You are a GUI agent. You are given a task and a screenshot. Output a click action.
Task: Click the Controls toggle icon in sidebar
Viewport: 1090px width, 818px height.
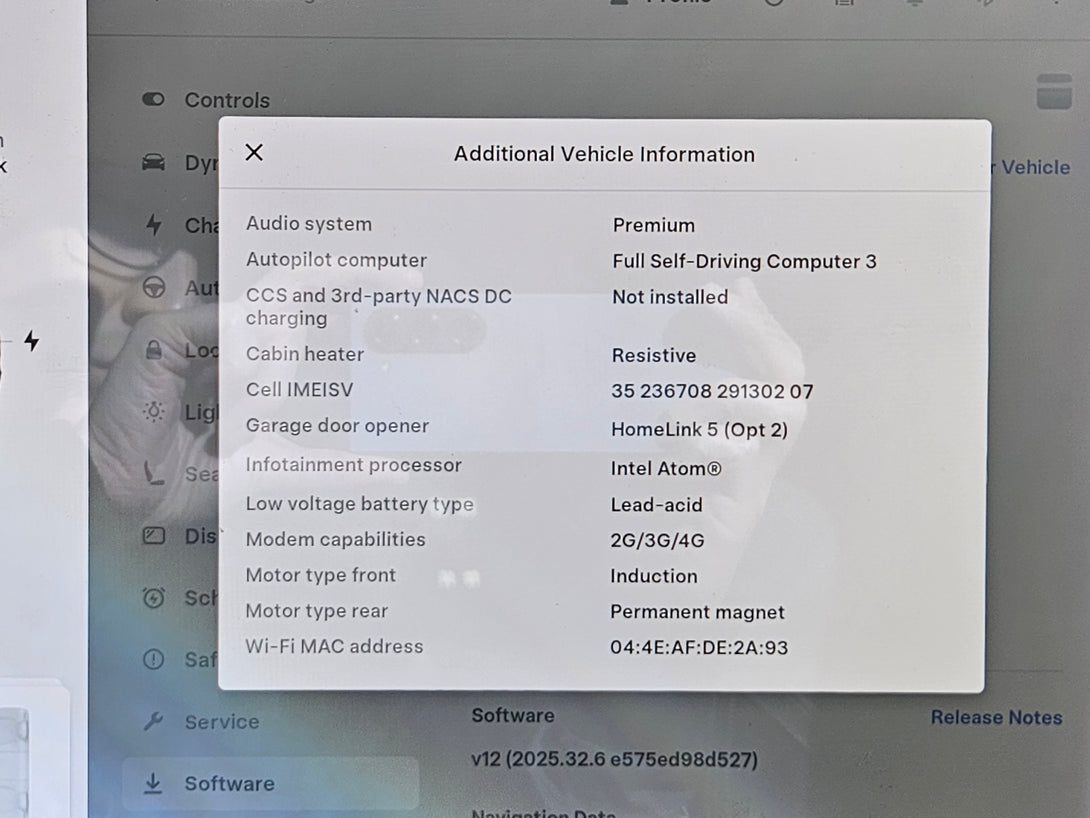tap(153, 100)
